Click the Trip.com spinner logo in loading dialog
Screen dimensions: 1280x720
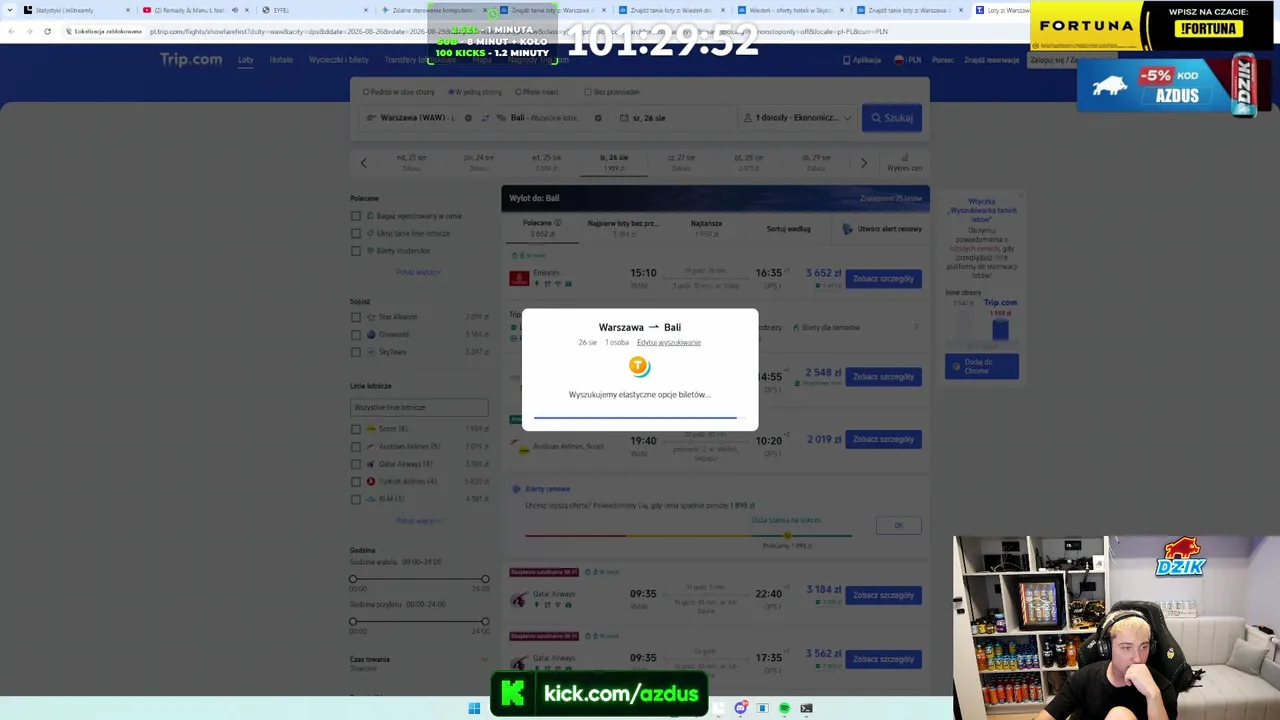click(x=639, y=366)
